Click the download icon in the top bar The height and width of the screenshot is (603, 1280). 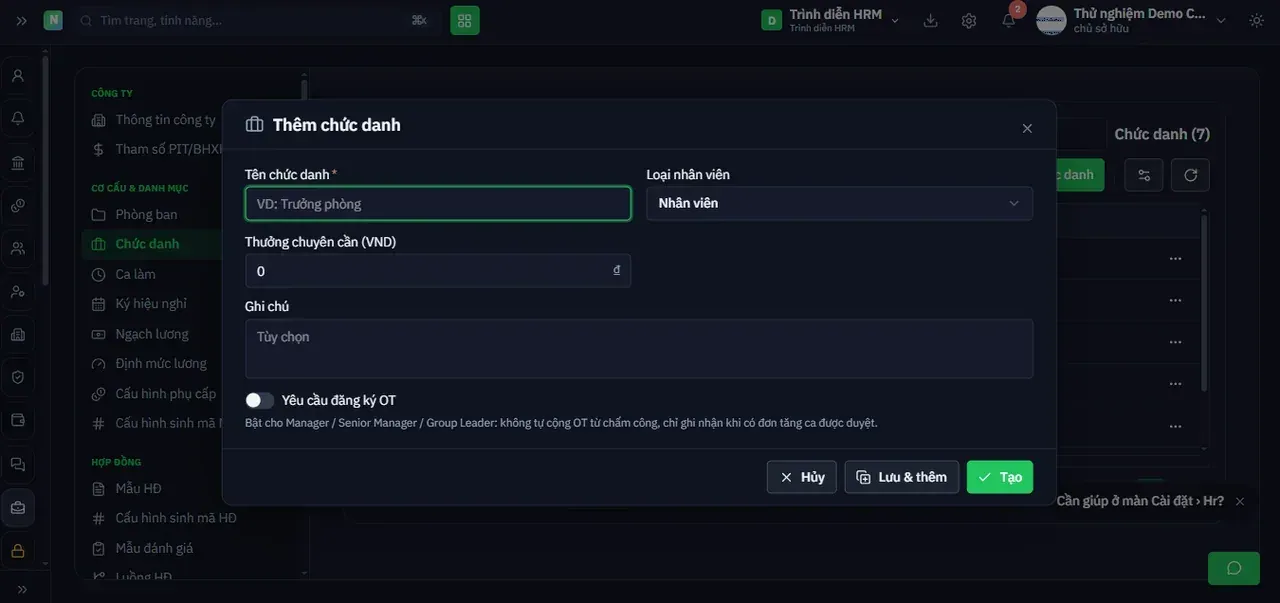click(x=930, y=20)
